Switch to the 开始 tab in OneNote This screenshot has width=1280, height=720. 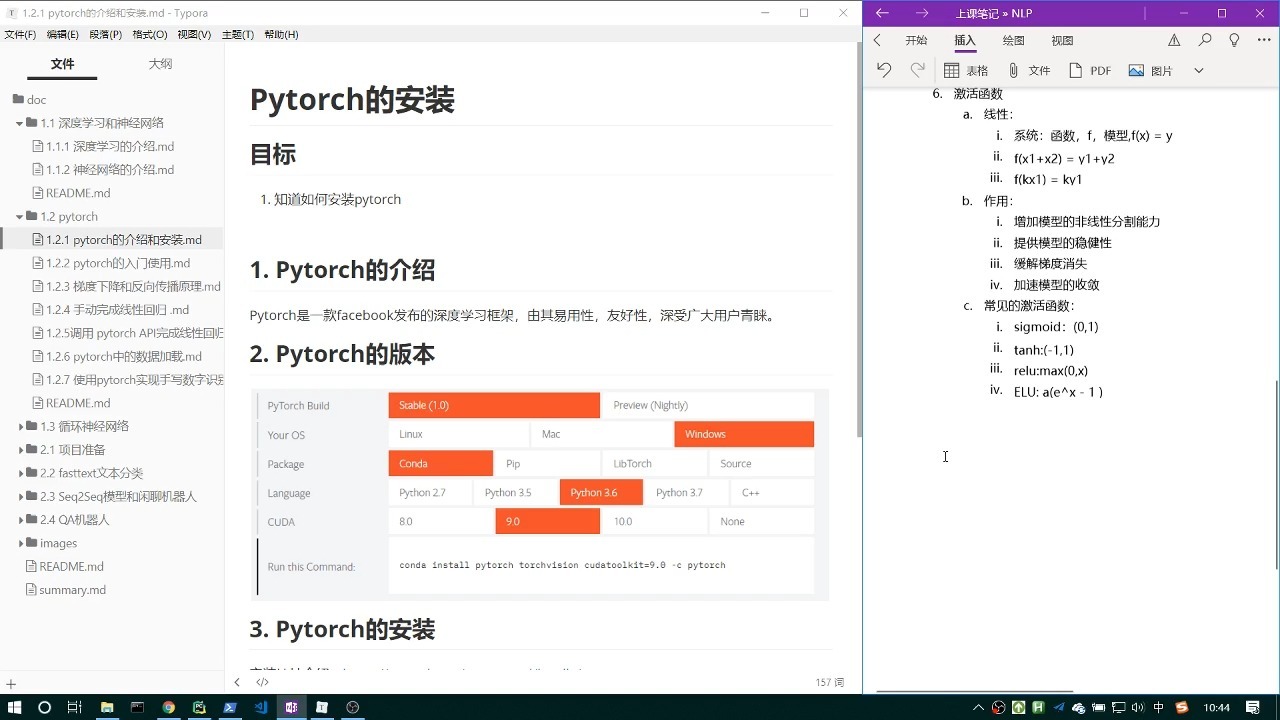pos(916,41)
